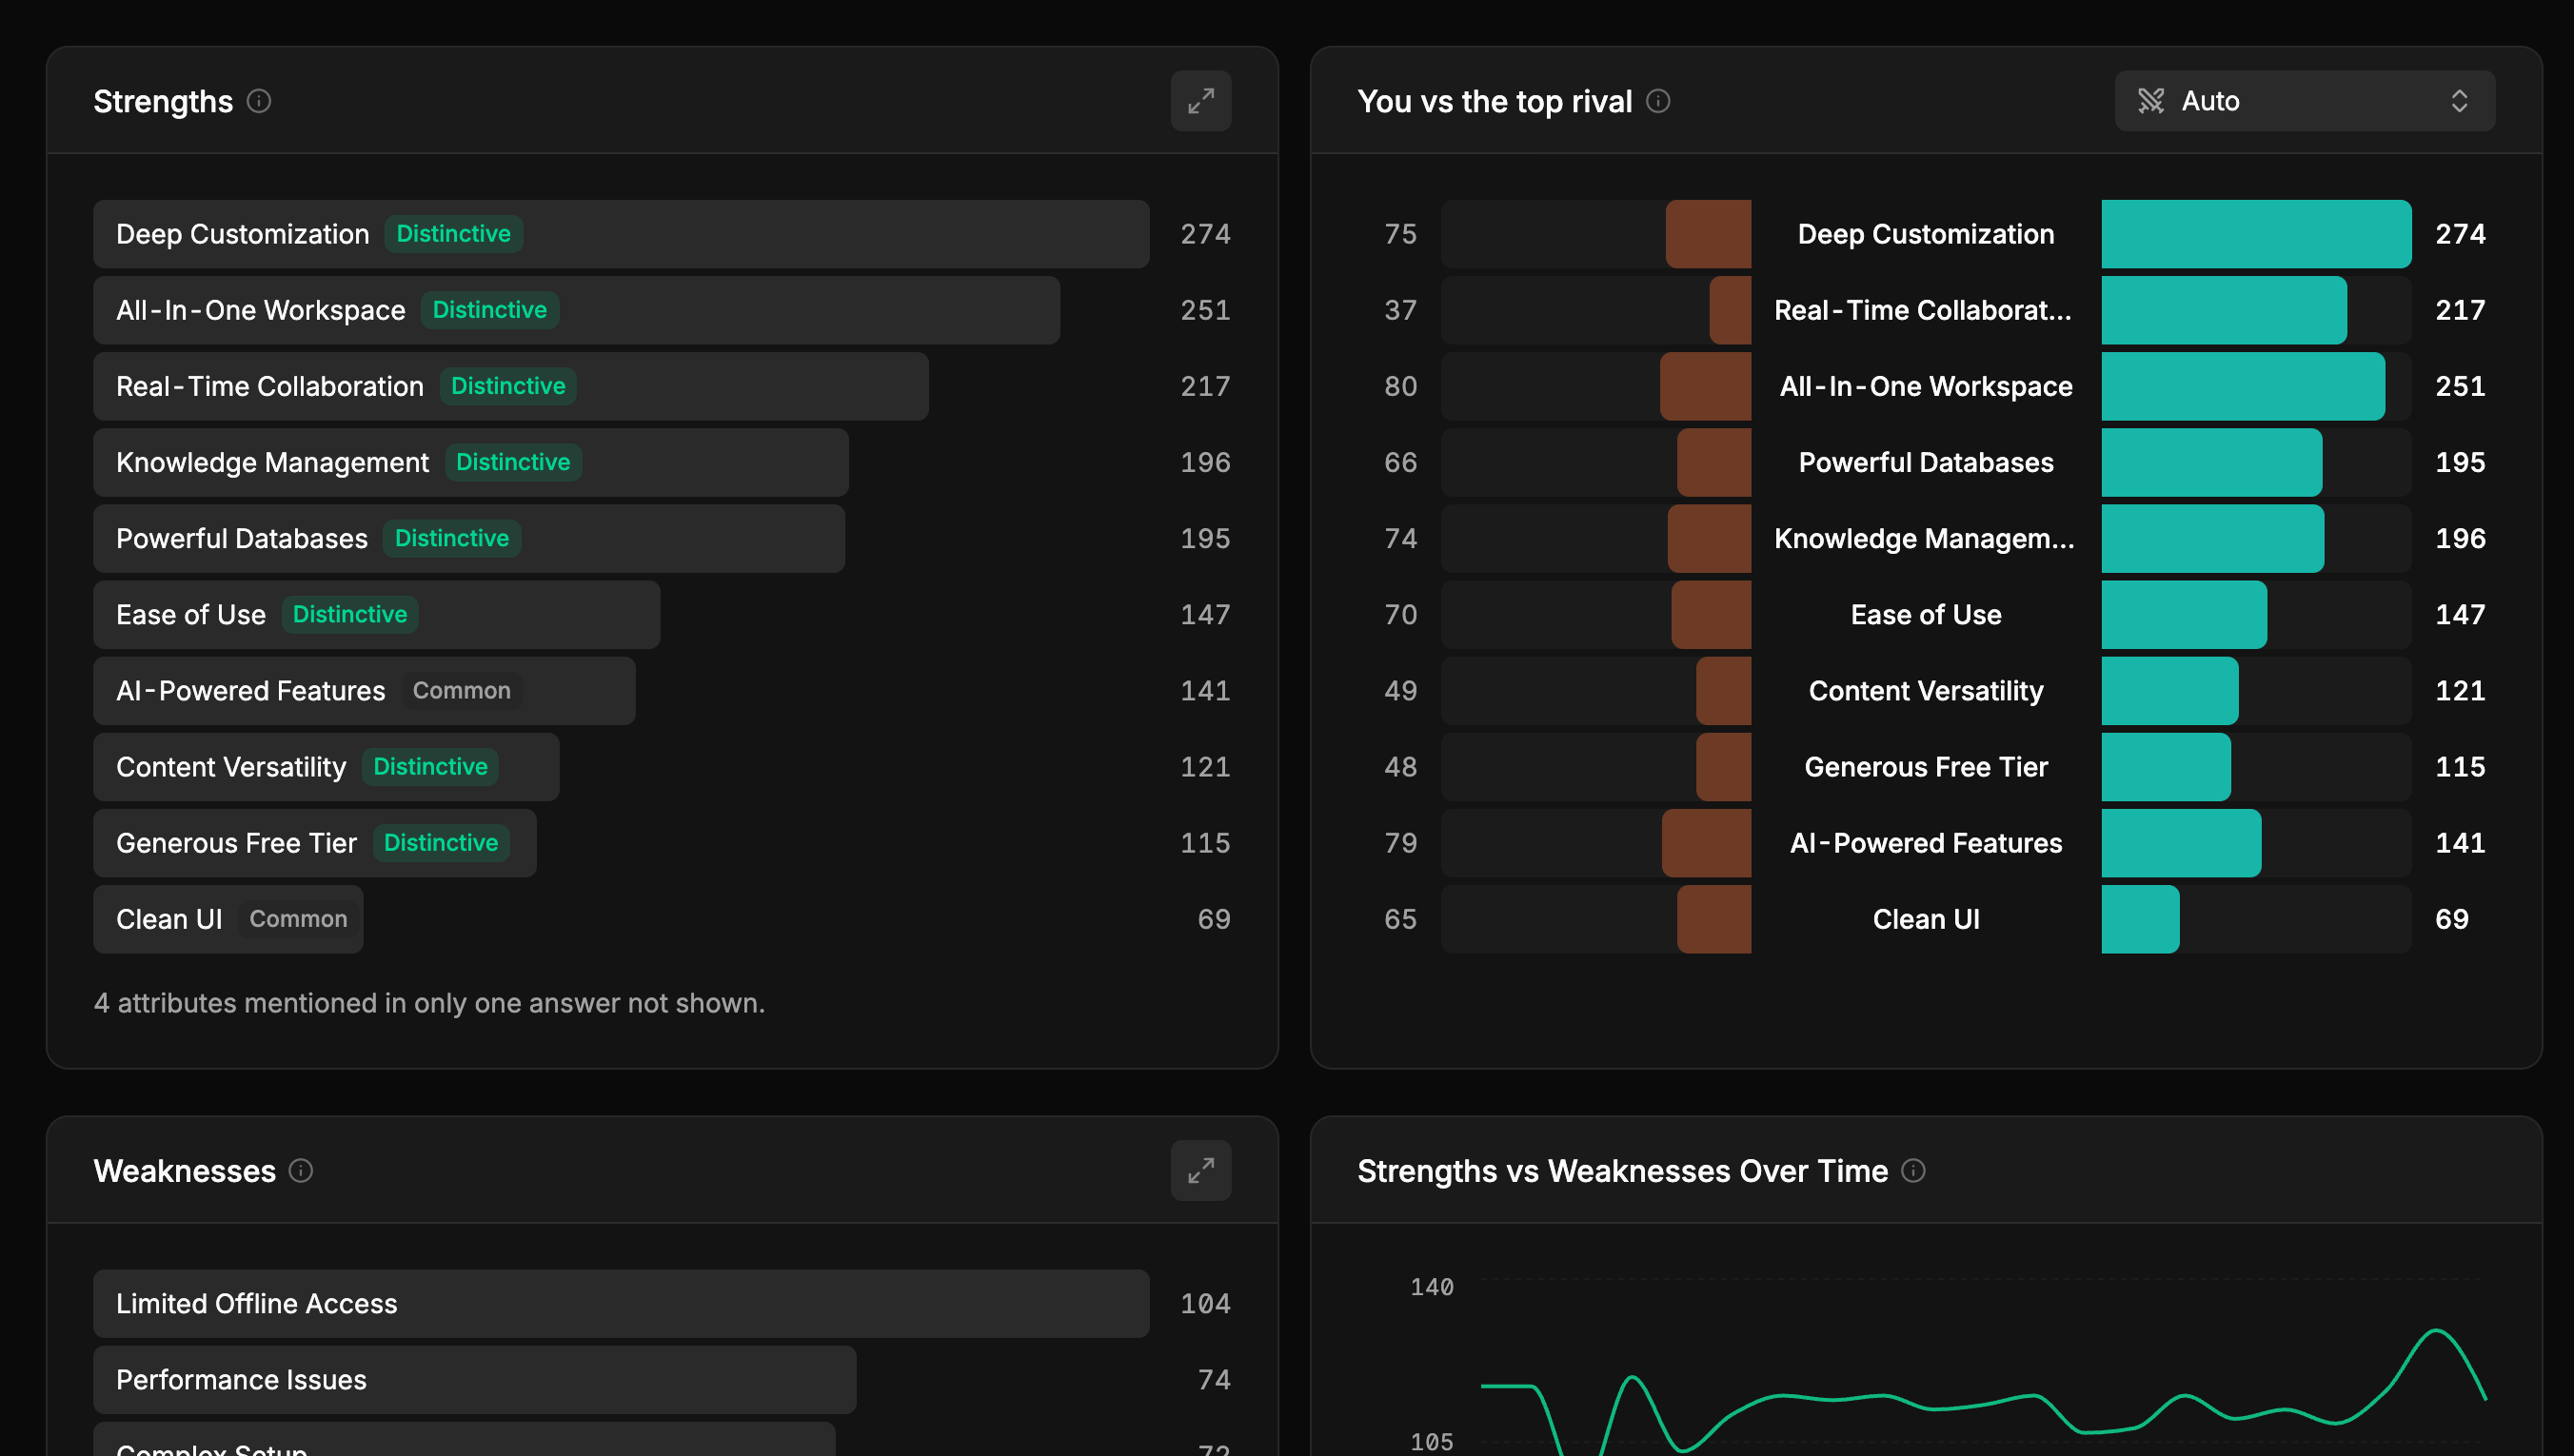Click the info icon next to Strengths
Viewport: 2574px width, 1456px height.
[x=259, y=101]
